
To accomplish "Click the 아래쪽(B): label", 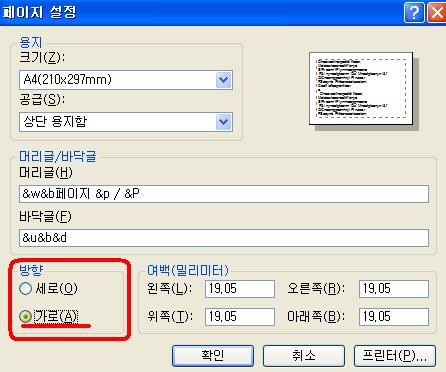I will pyautogui.click(x=316, y=316).
